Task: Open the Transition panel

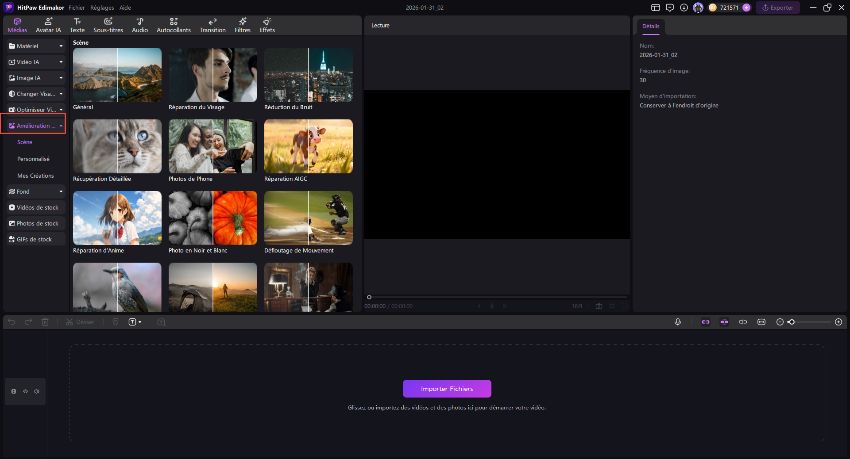Action: 213,24
